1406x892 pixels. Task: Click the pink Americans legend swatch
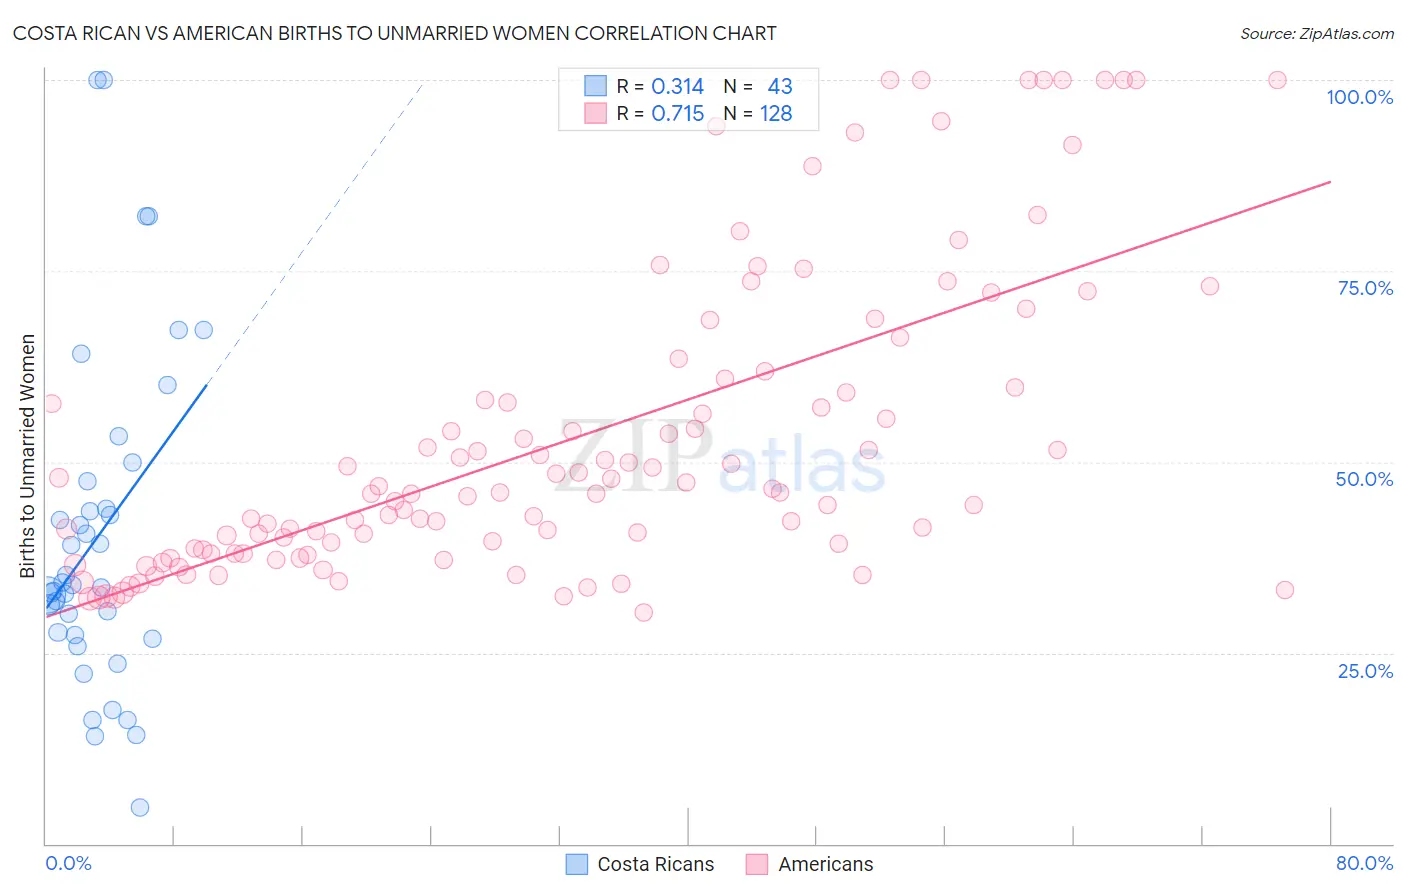pyautogui.click(x=757, y=864)
